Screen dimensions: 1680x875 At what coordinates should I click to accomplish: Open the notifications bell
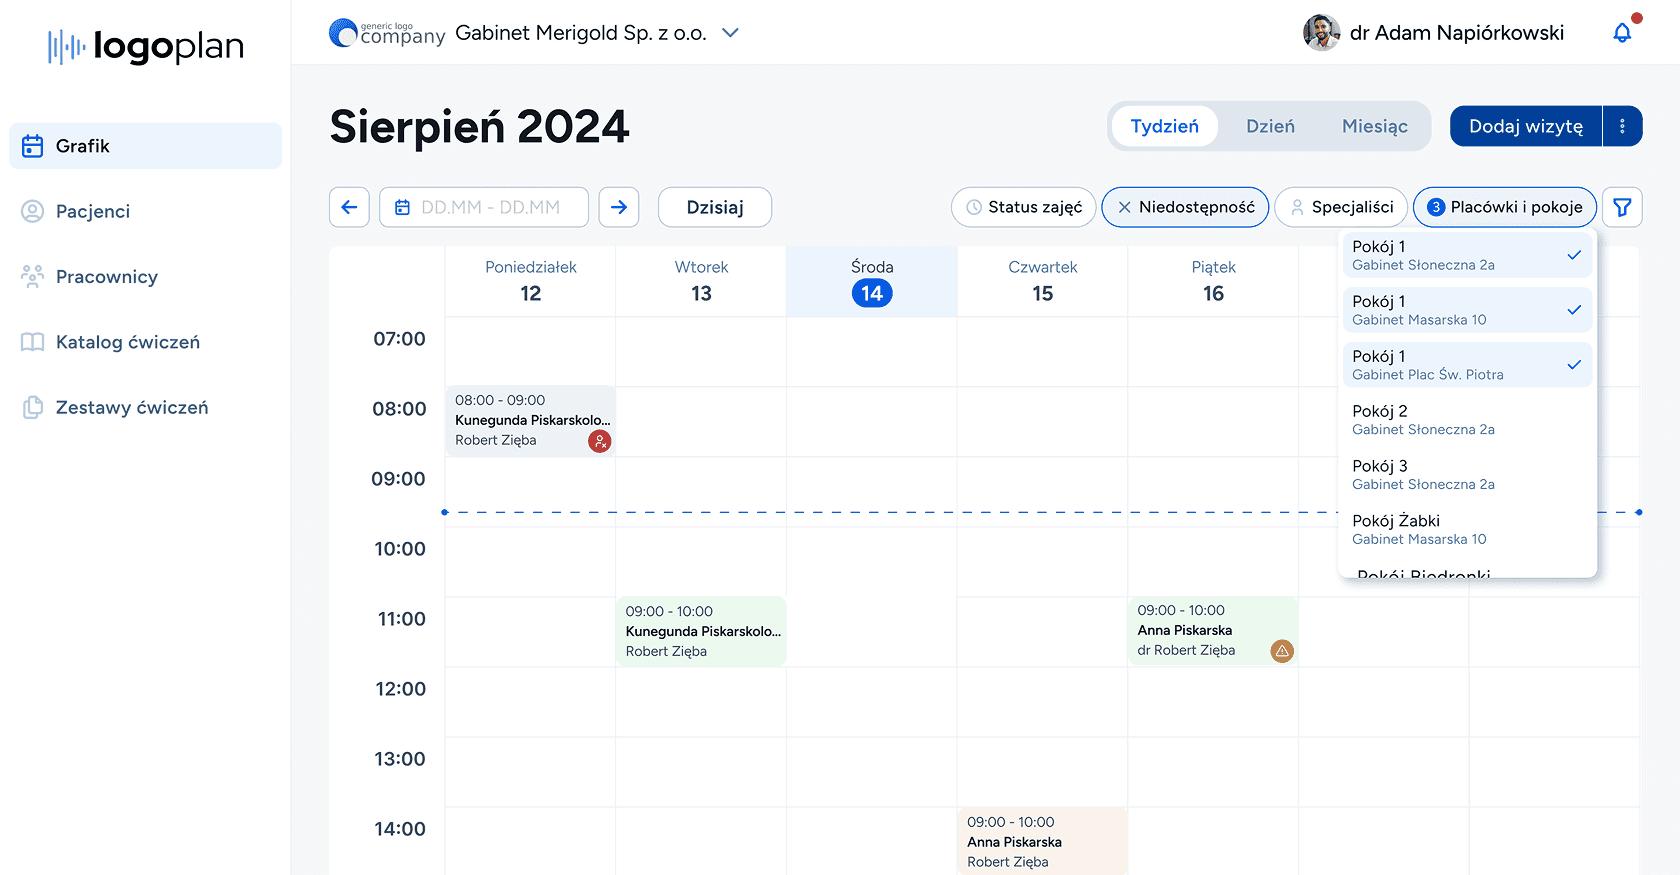(x=1622, y=33)
